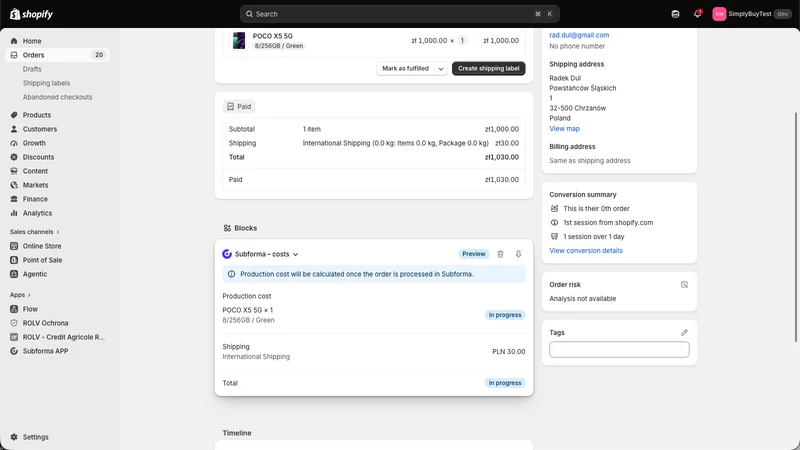Open Drafts under Orders
This screenshot has width=800, height=450.
click(32, 69)
